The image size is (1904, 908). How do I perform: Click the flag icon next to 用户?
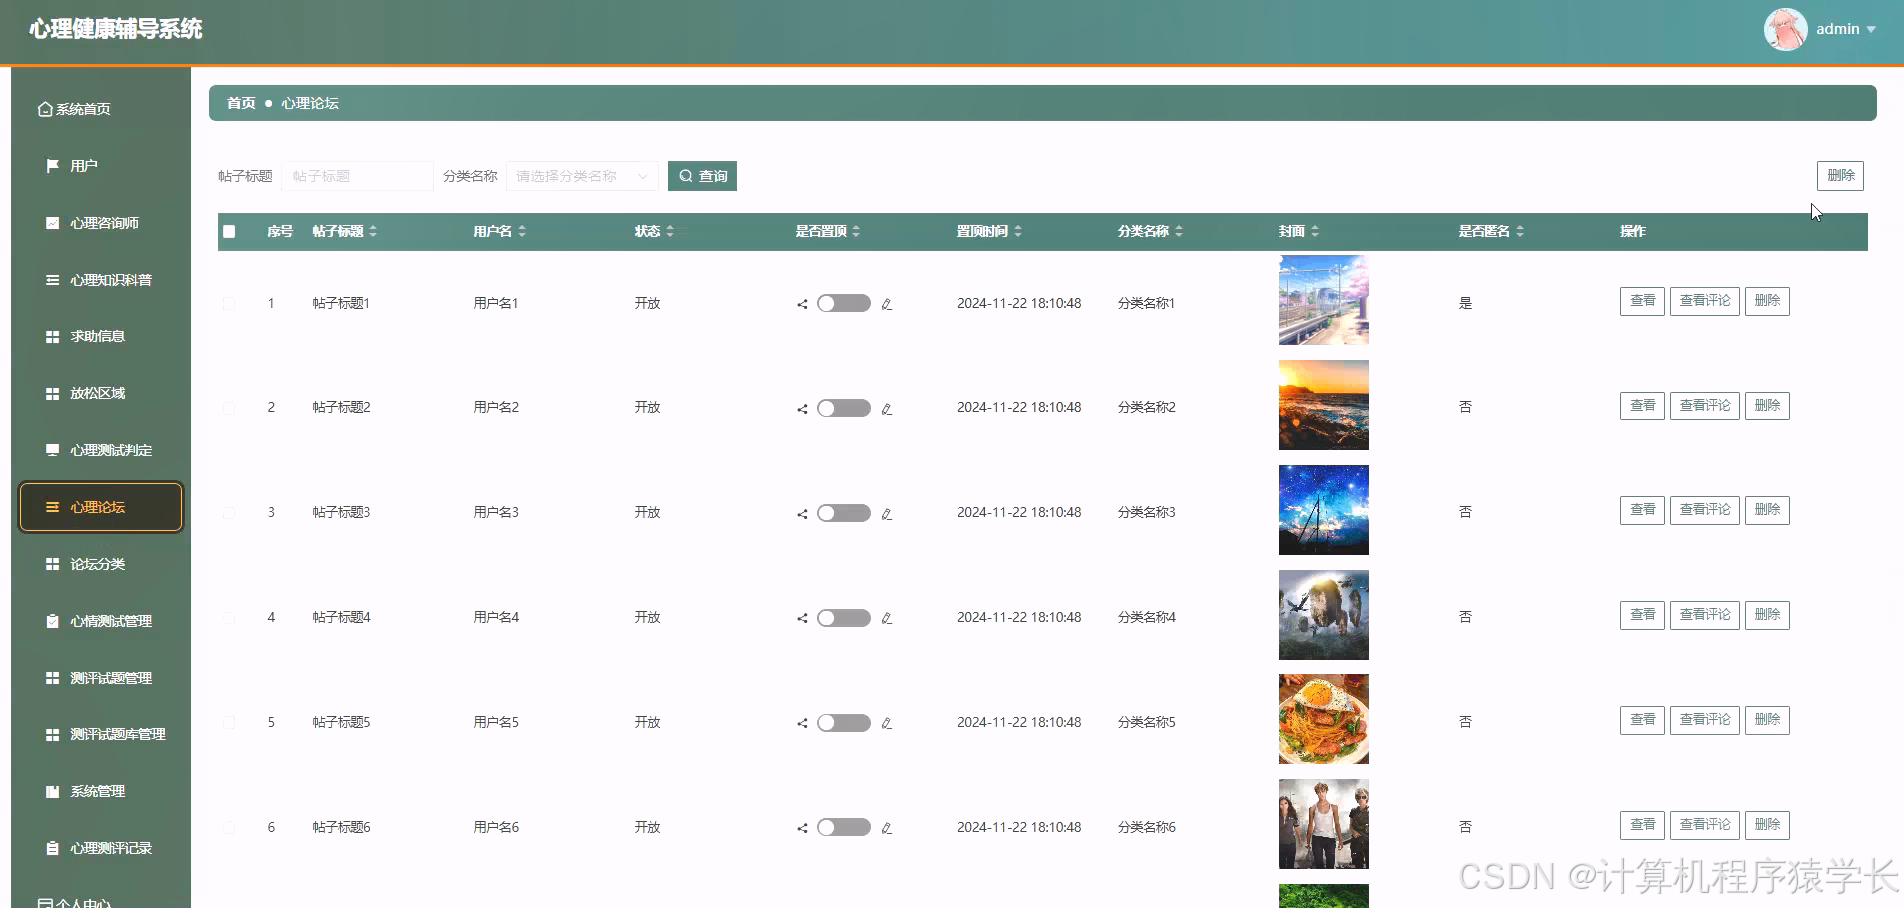pyautogui.click(x=53, y=166)
